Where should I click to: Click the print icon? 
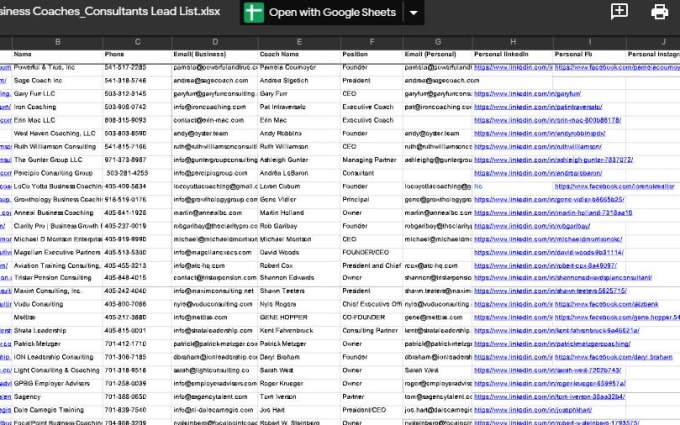(x=659, y=12)
